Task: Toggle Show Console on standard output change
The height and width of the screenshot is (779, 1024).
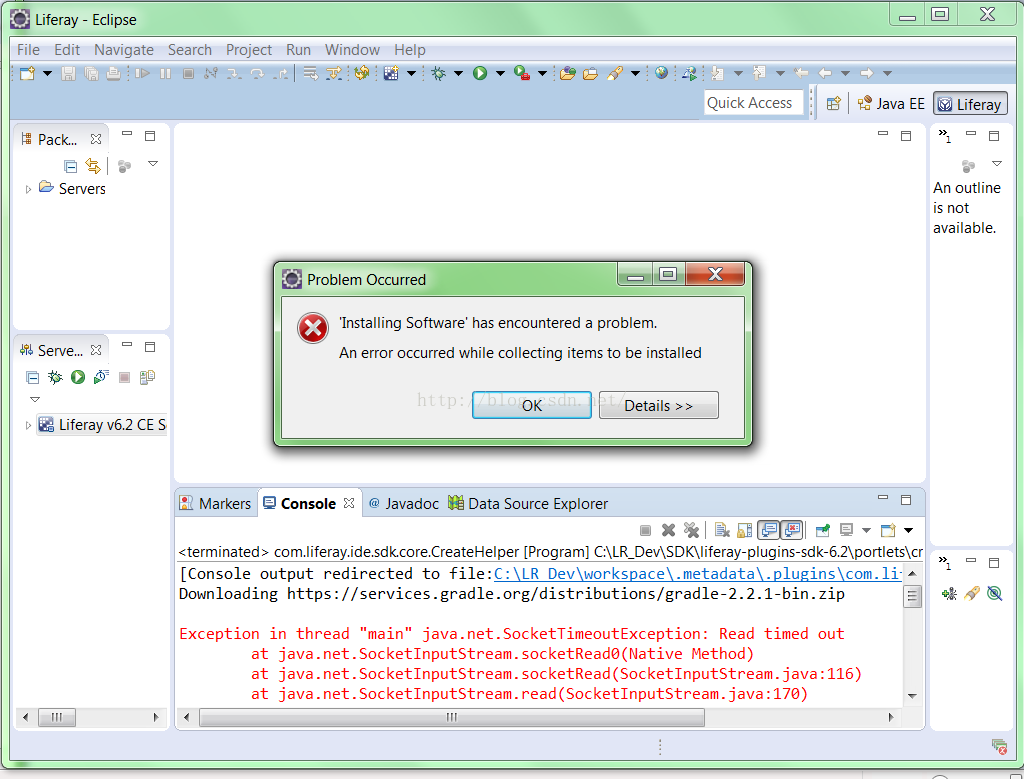Action: click(769, 530)
